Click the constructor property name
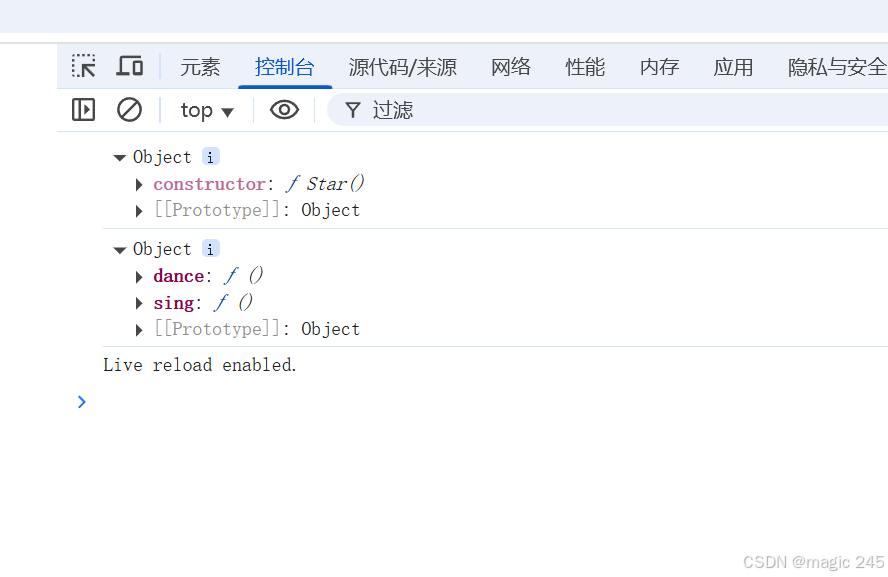This screenshot has height=577, width=888. (x=209, y=184)
